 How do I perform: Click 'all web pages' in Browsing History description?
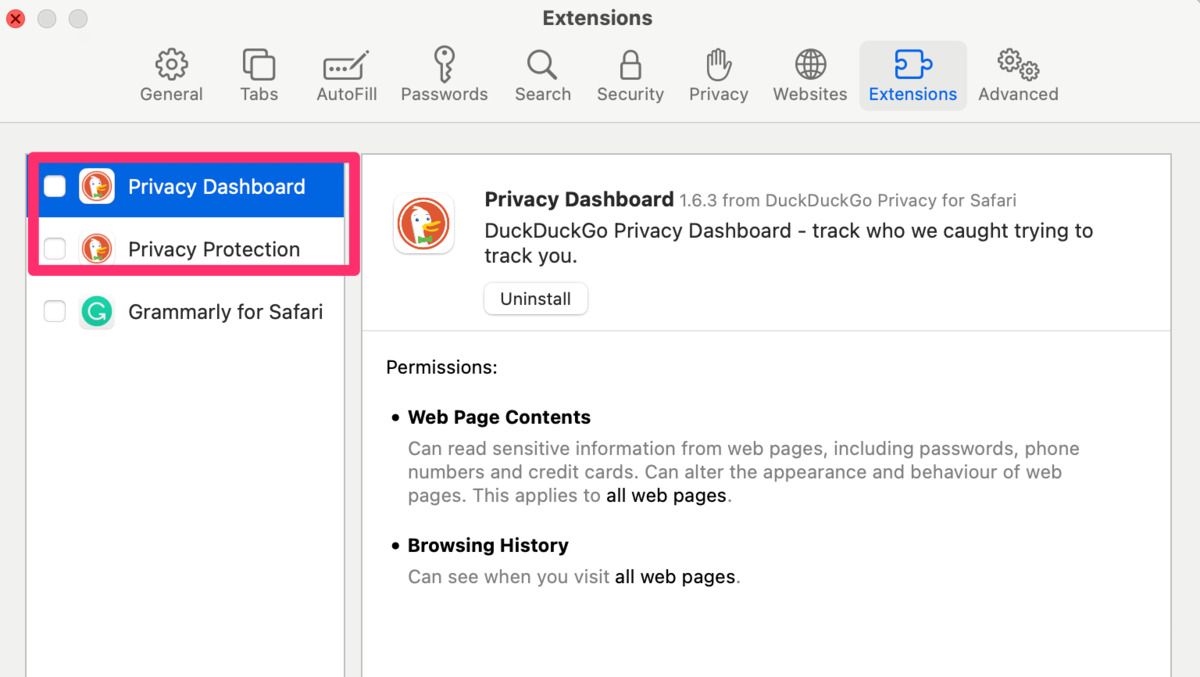pos(675,577)
